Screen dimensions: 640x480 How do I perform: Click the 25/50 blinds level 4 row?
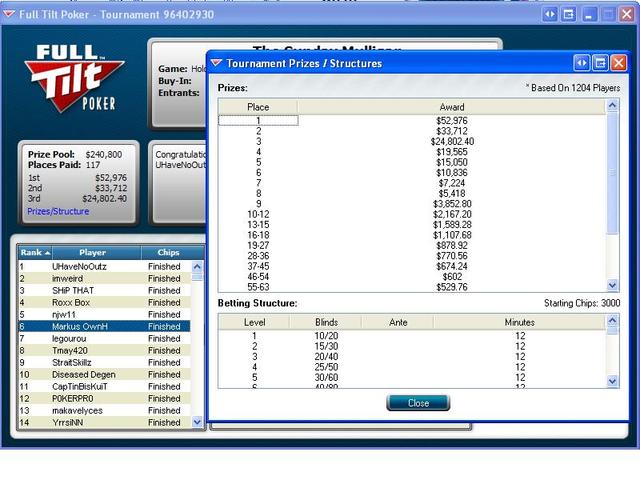coord(412,367)
